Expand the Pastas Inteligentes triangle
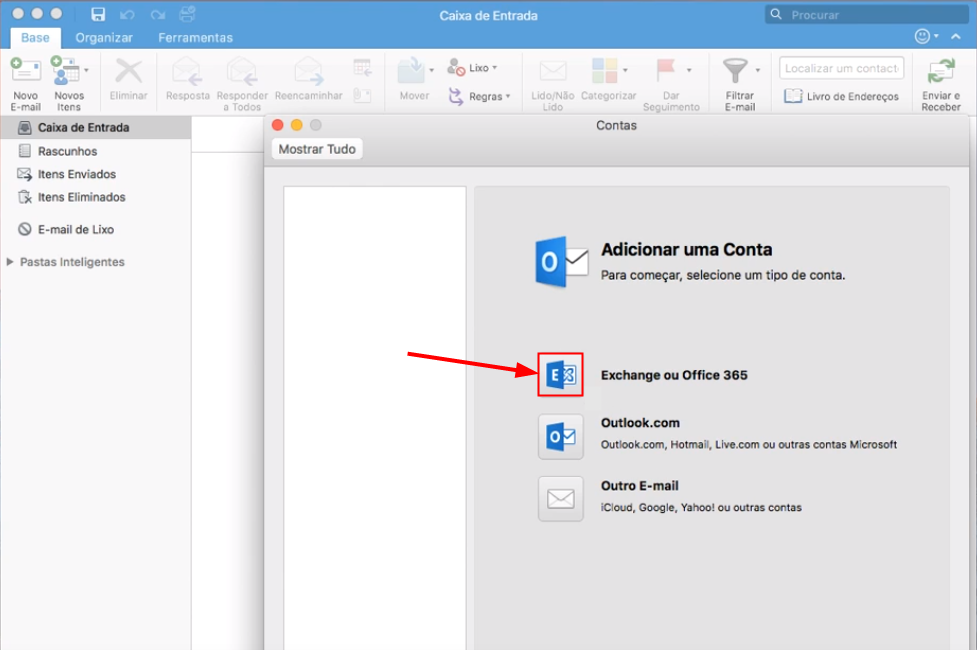The width and height of the screenshot is (977, 650). click(x=10, y=262)
